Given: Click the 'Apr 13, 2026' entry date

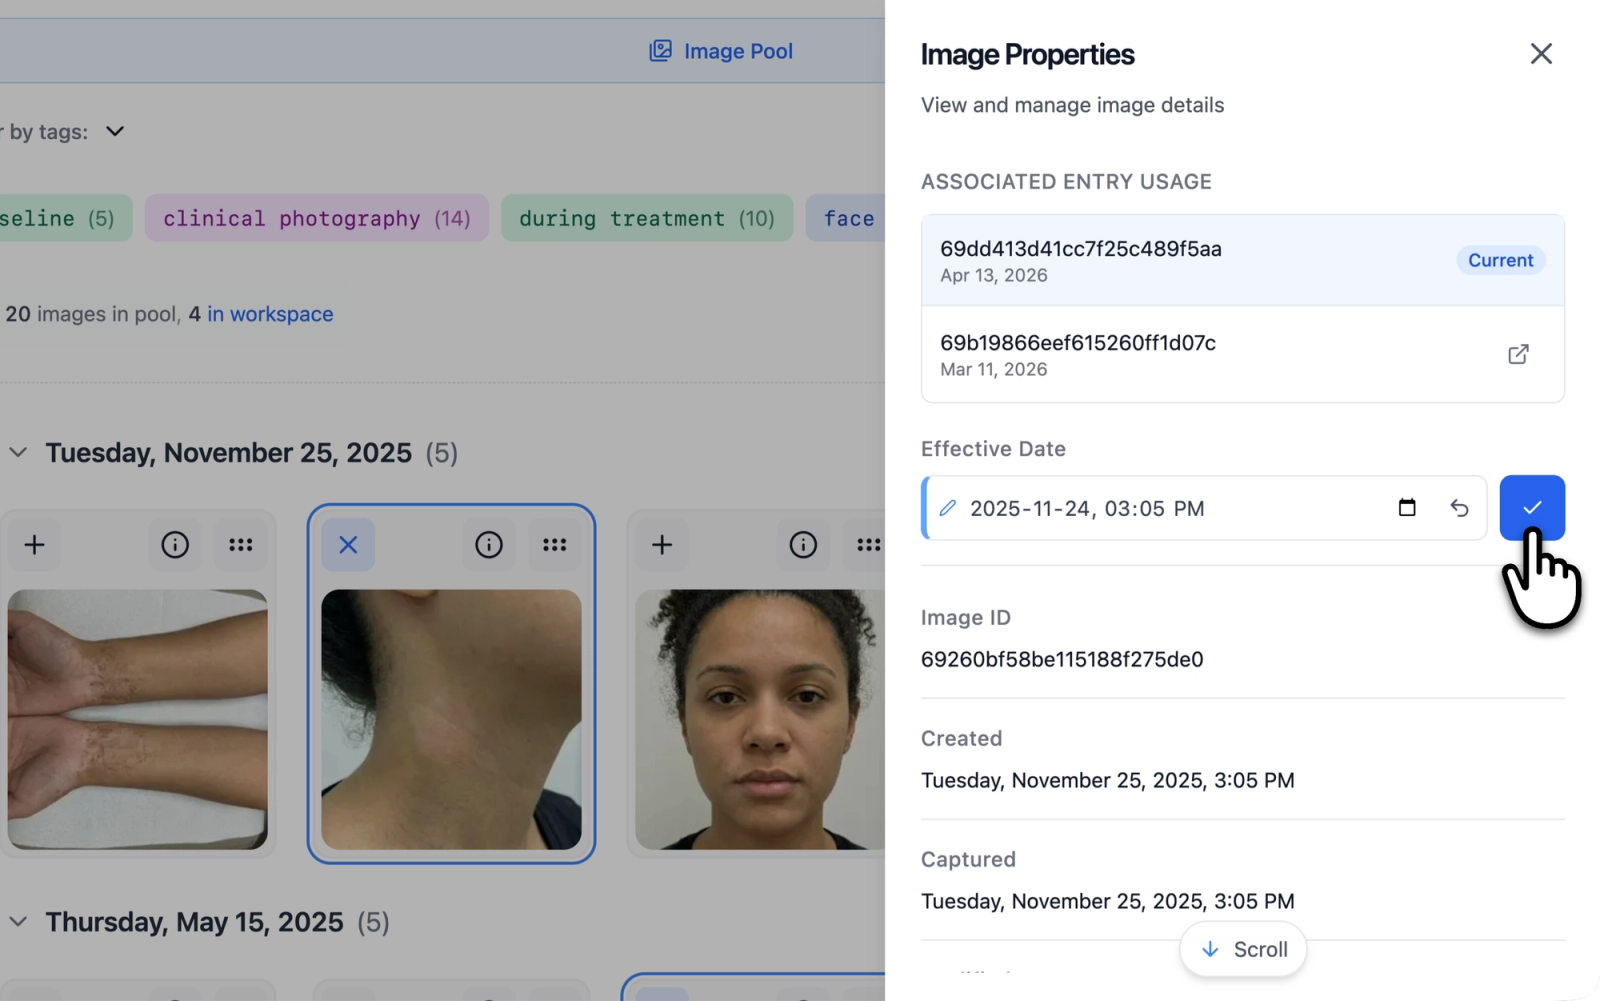Looking at the screenshot, I should (994, 276).
